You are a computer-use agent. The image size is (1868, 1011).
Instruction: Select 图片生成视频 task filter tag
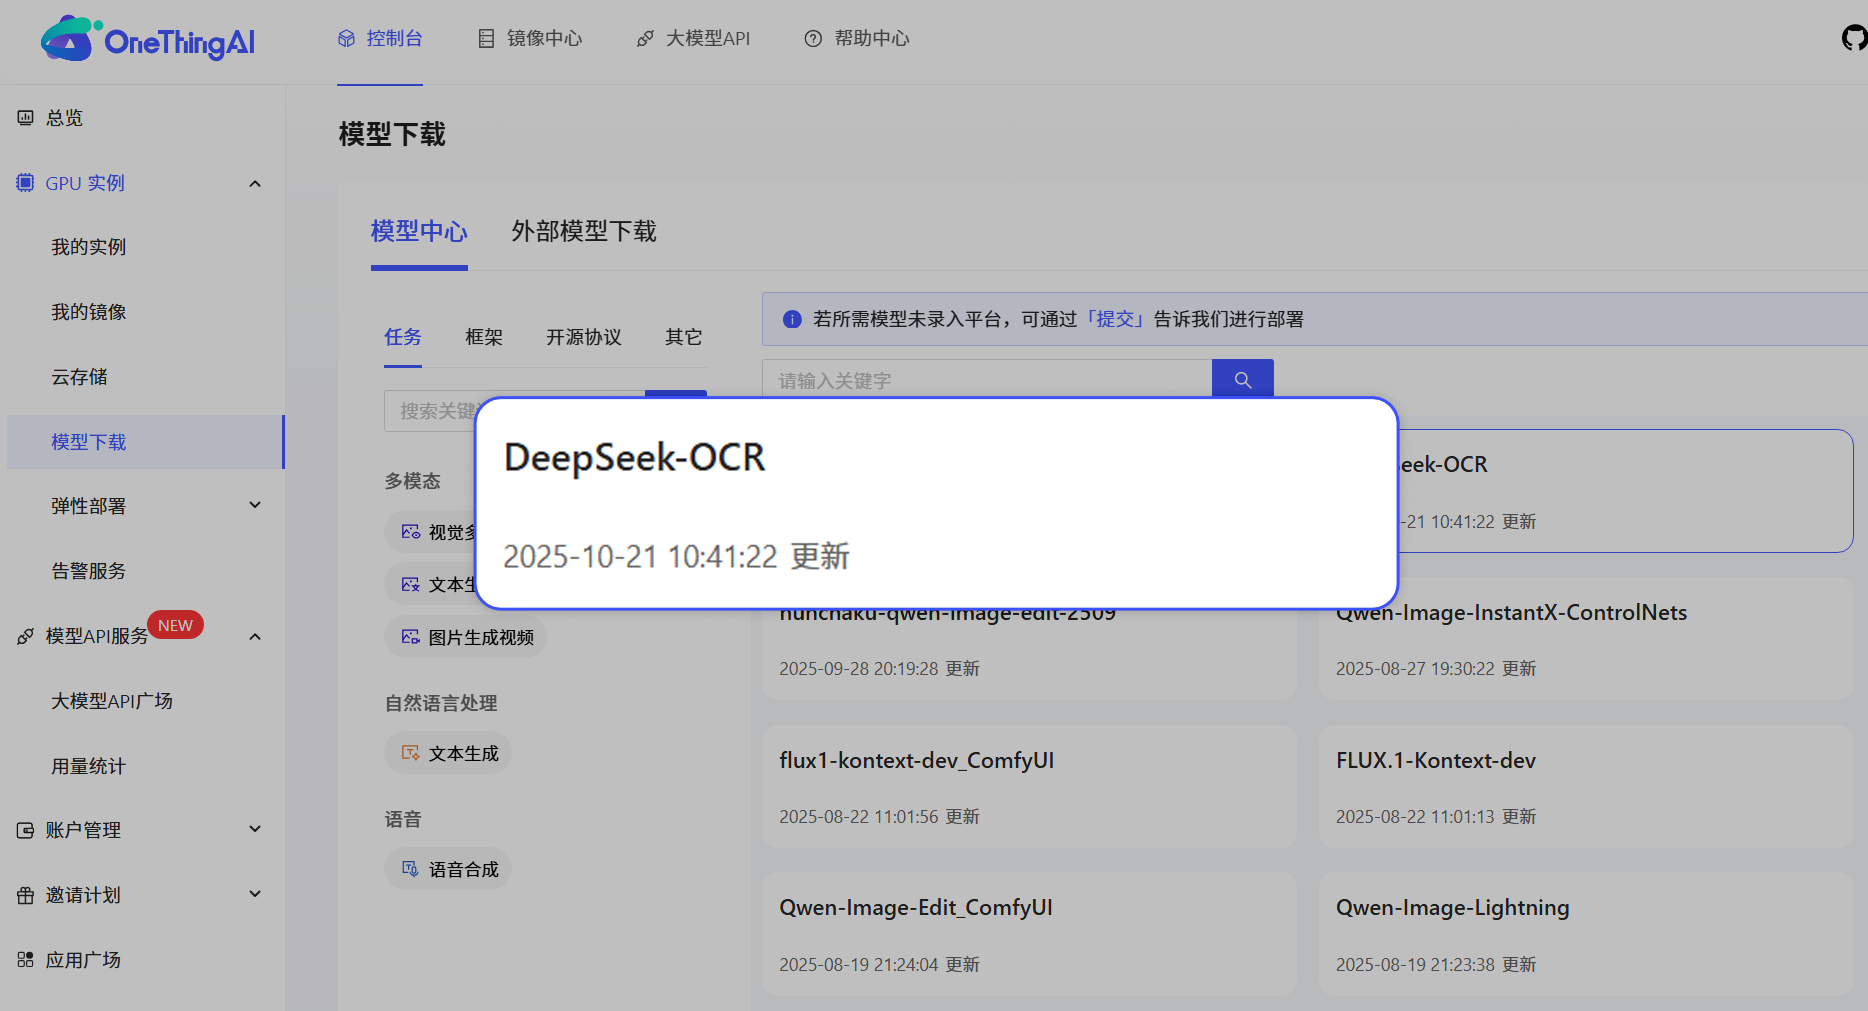click(466, 637)
